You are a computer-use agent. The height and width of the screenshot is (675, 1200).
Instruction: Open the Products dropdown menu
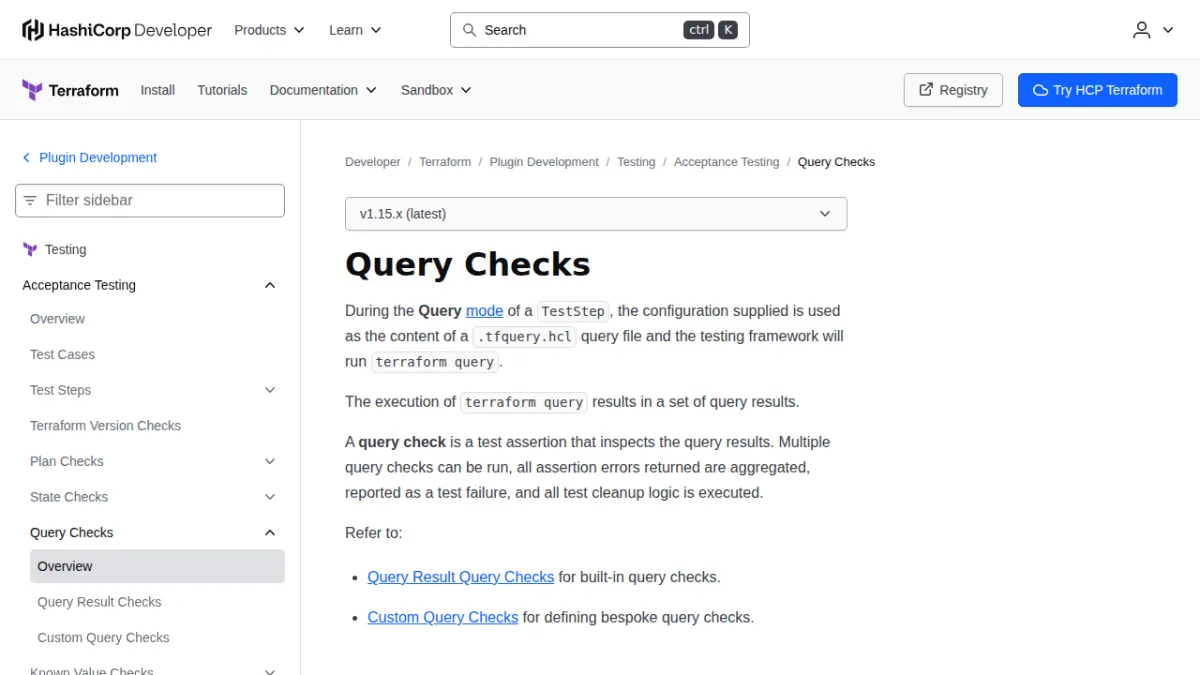(x=269, y=30)
